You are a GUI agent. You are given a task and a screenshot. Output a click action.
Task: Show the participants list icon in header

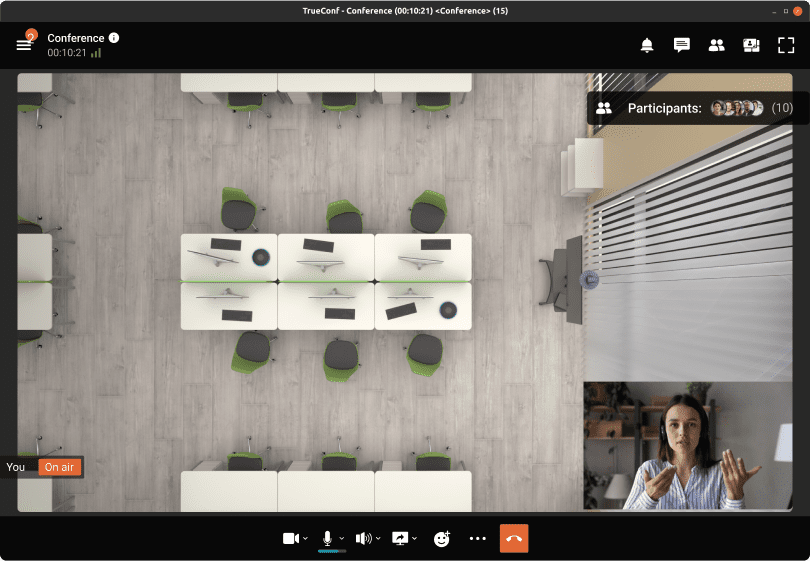point(716,45)
